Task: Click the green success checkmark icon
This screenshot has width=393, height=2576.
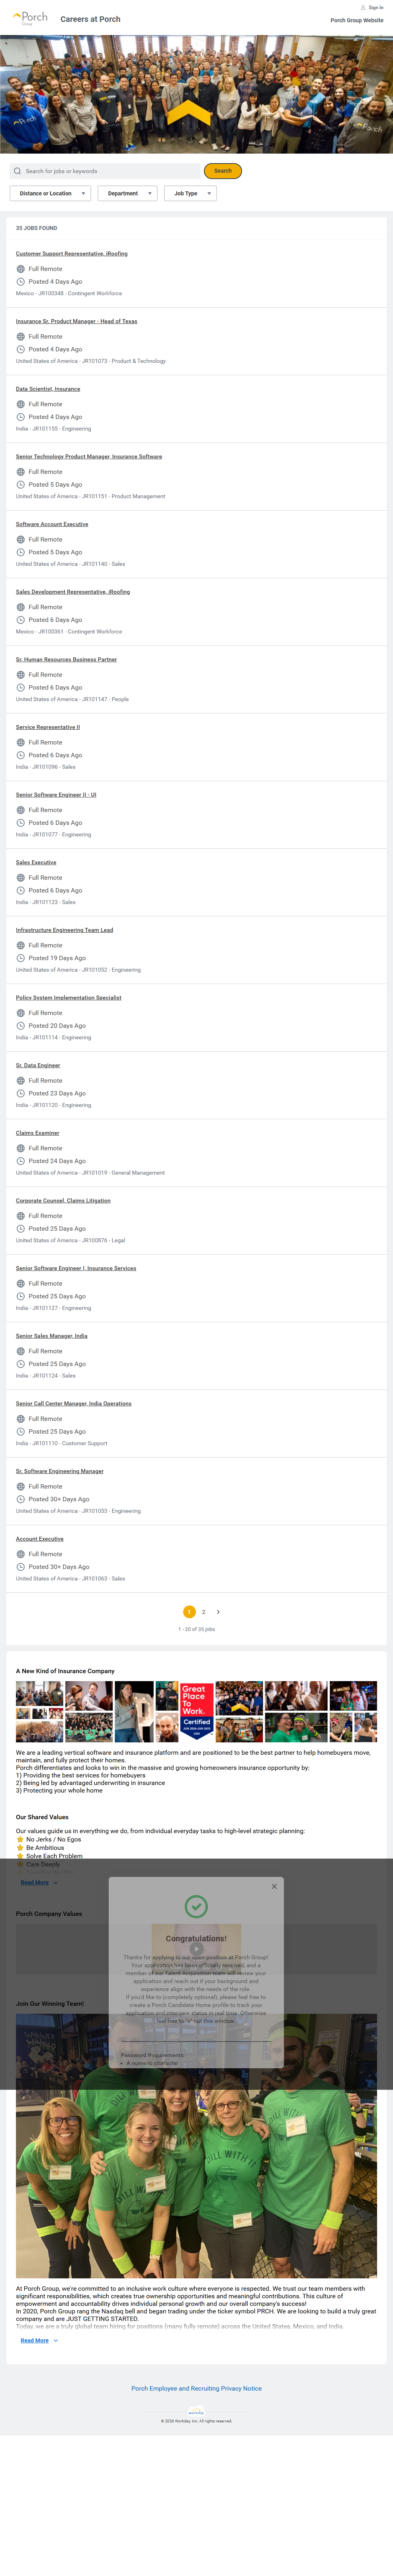Action: click(196, 1906)
